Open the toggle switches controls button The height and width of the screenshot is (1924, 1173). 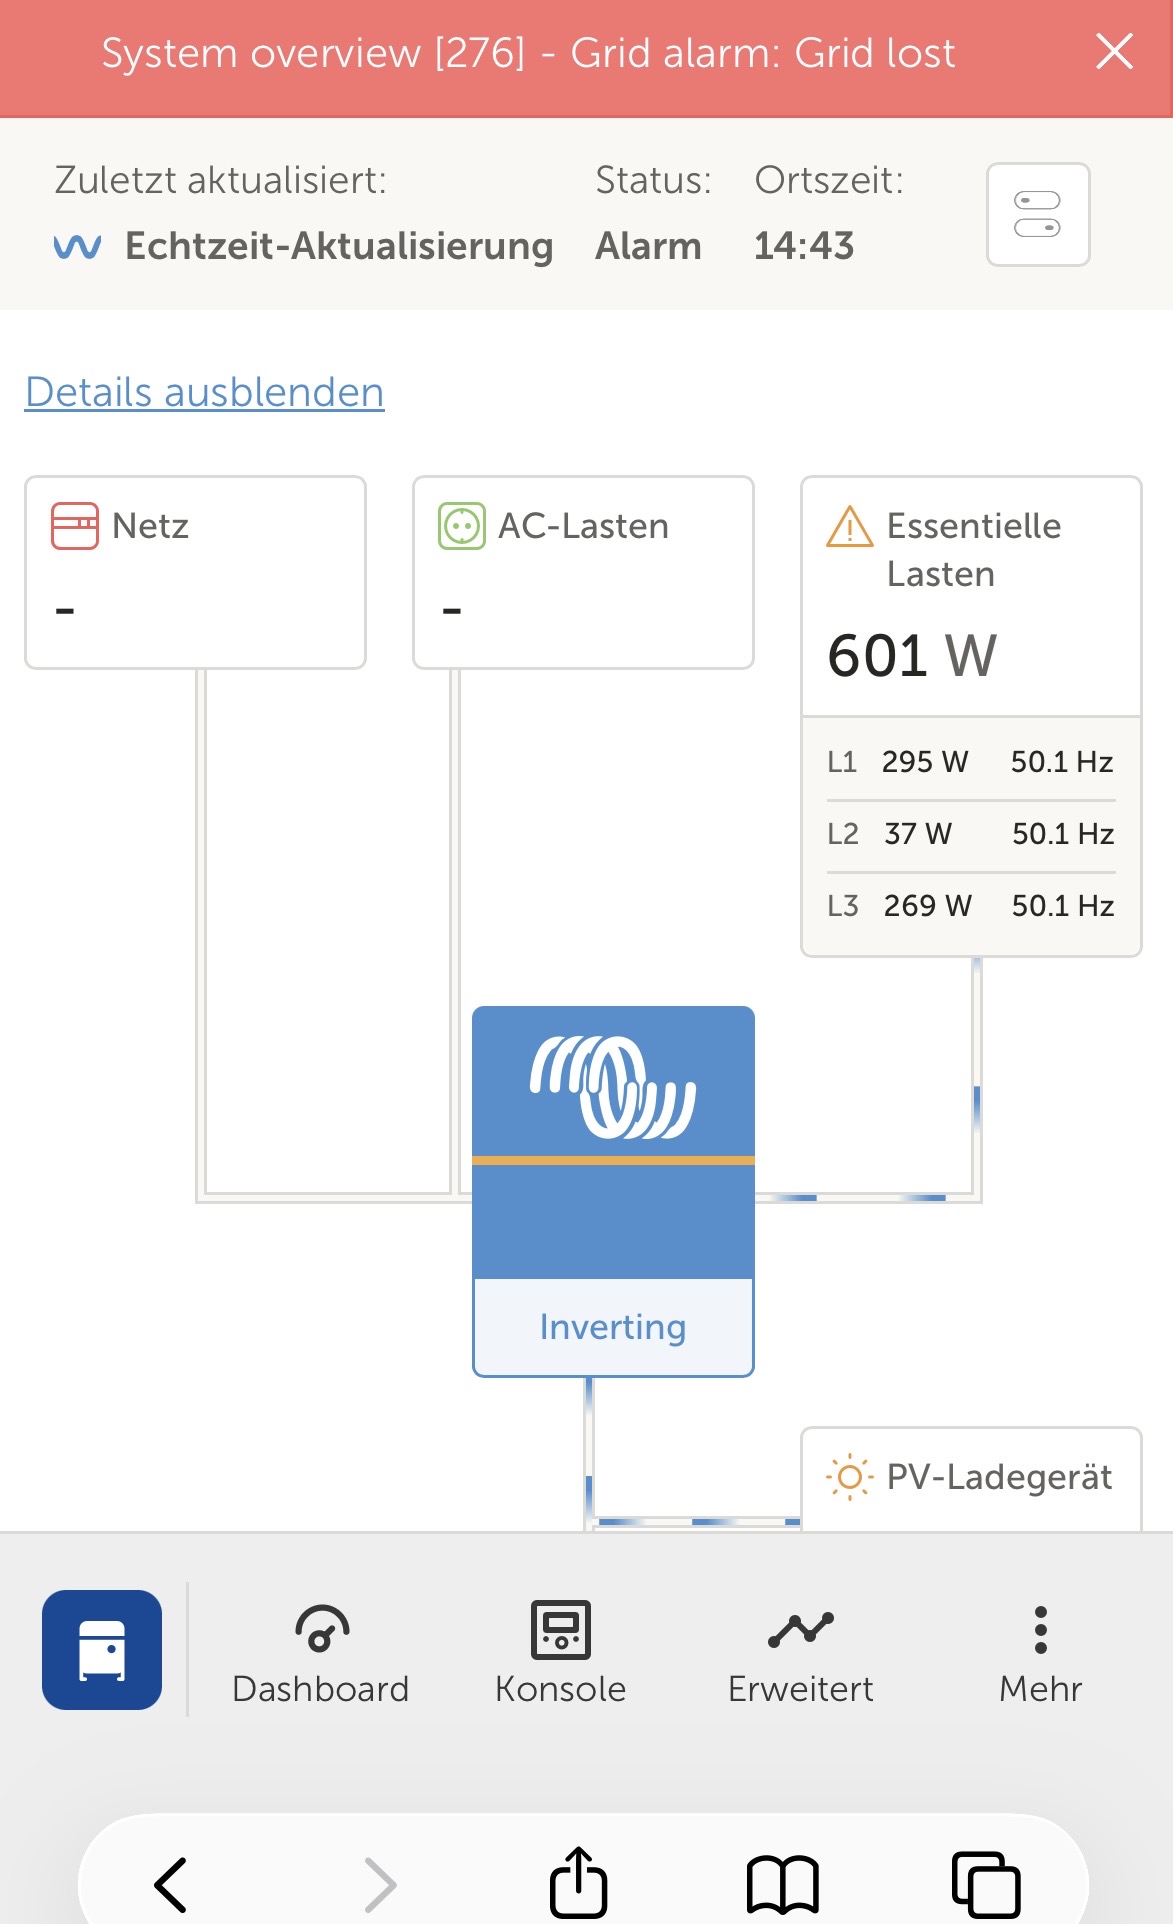tap(1037, 214)
